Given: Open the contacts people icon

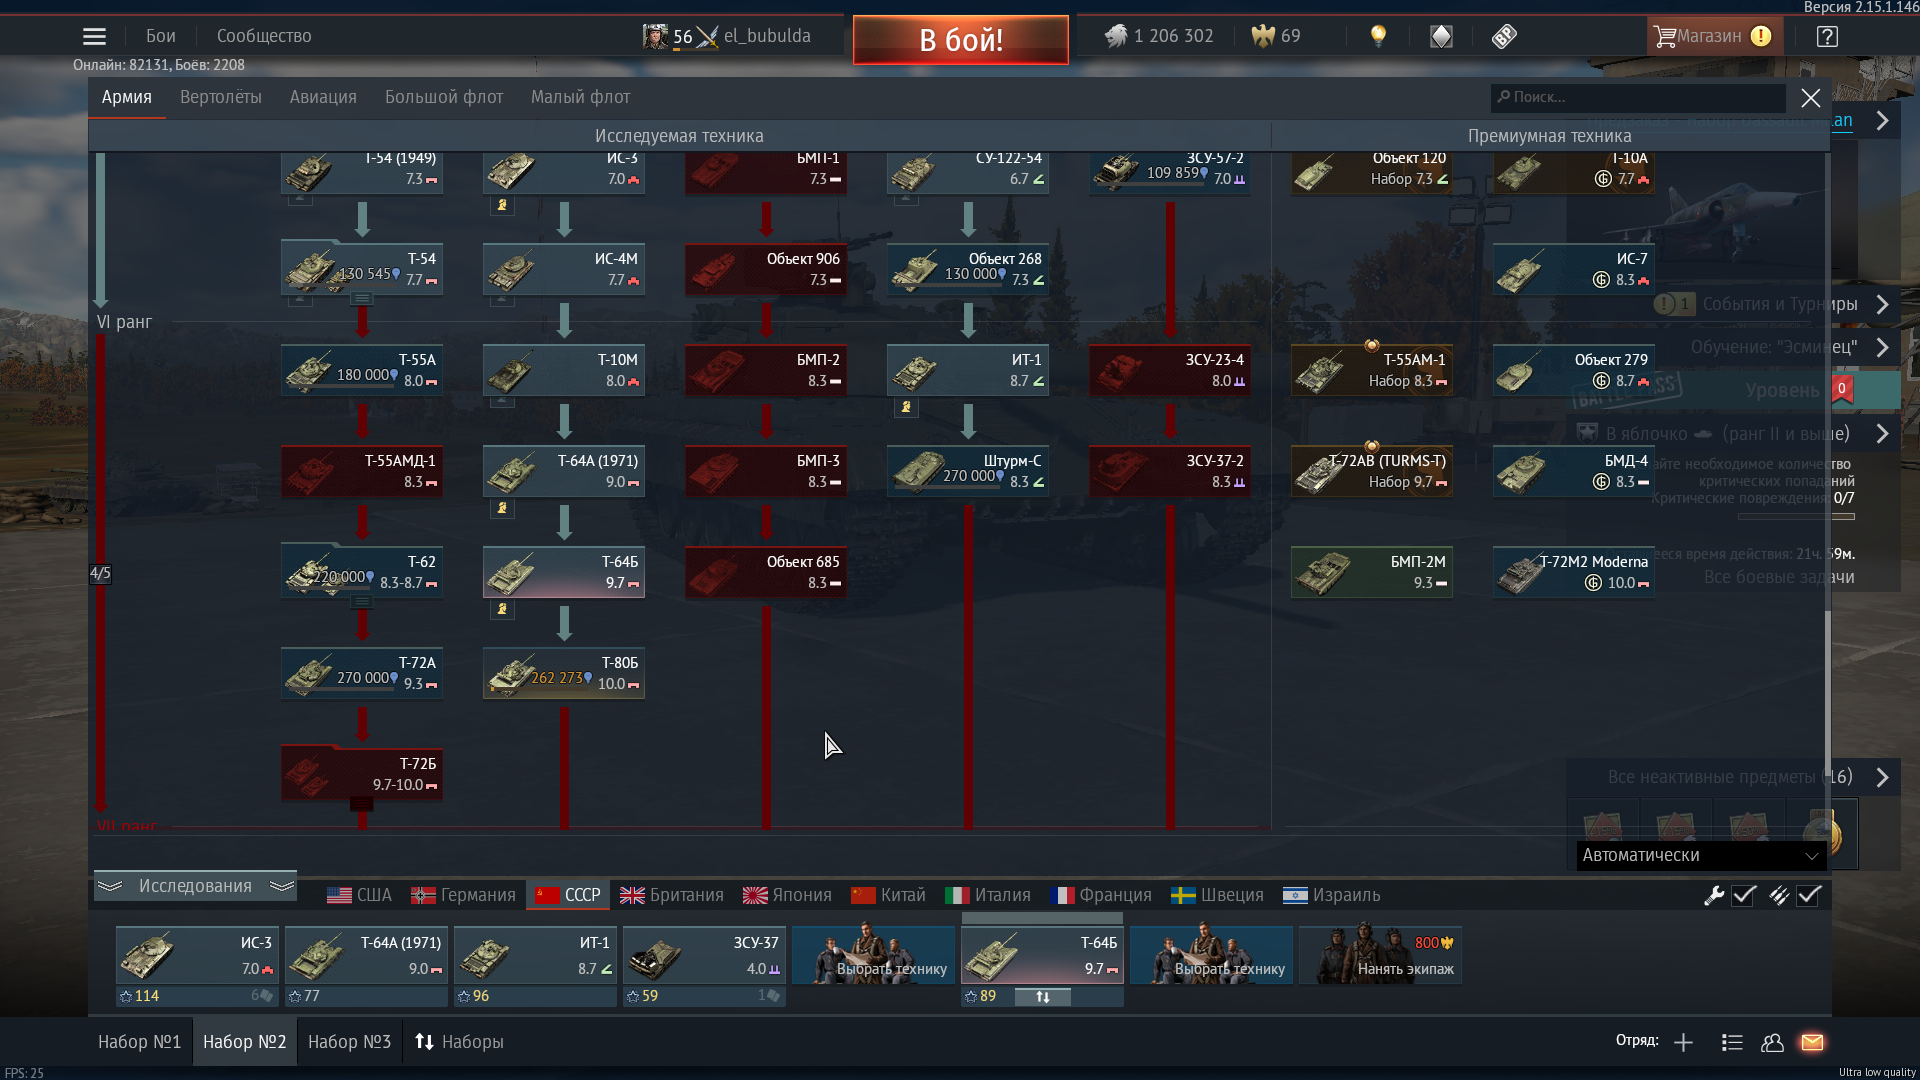Looking at the screenshot, I should [x=1772, y=1042].
